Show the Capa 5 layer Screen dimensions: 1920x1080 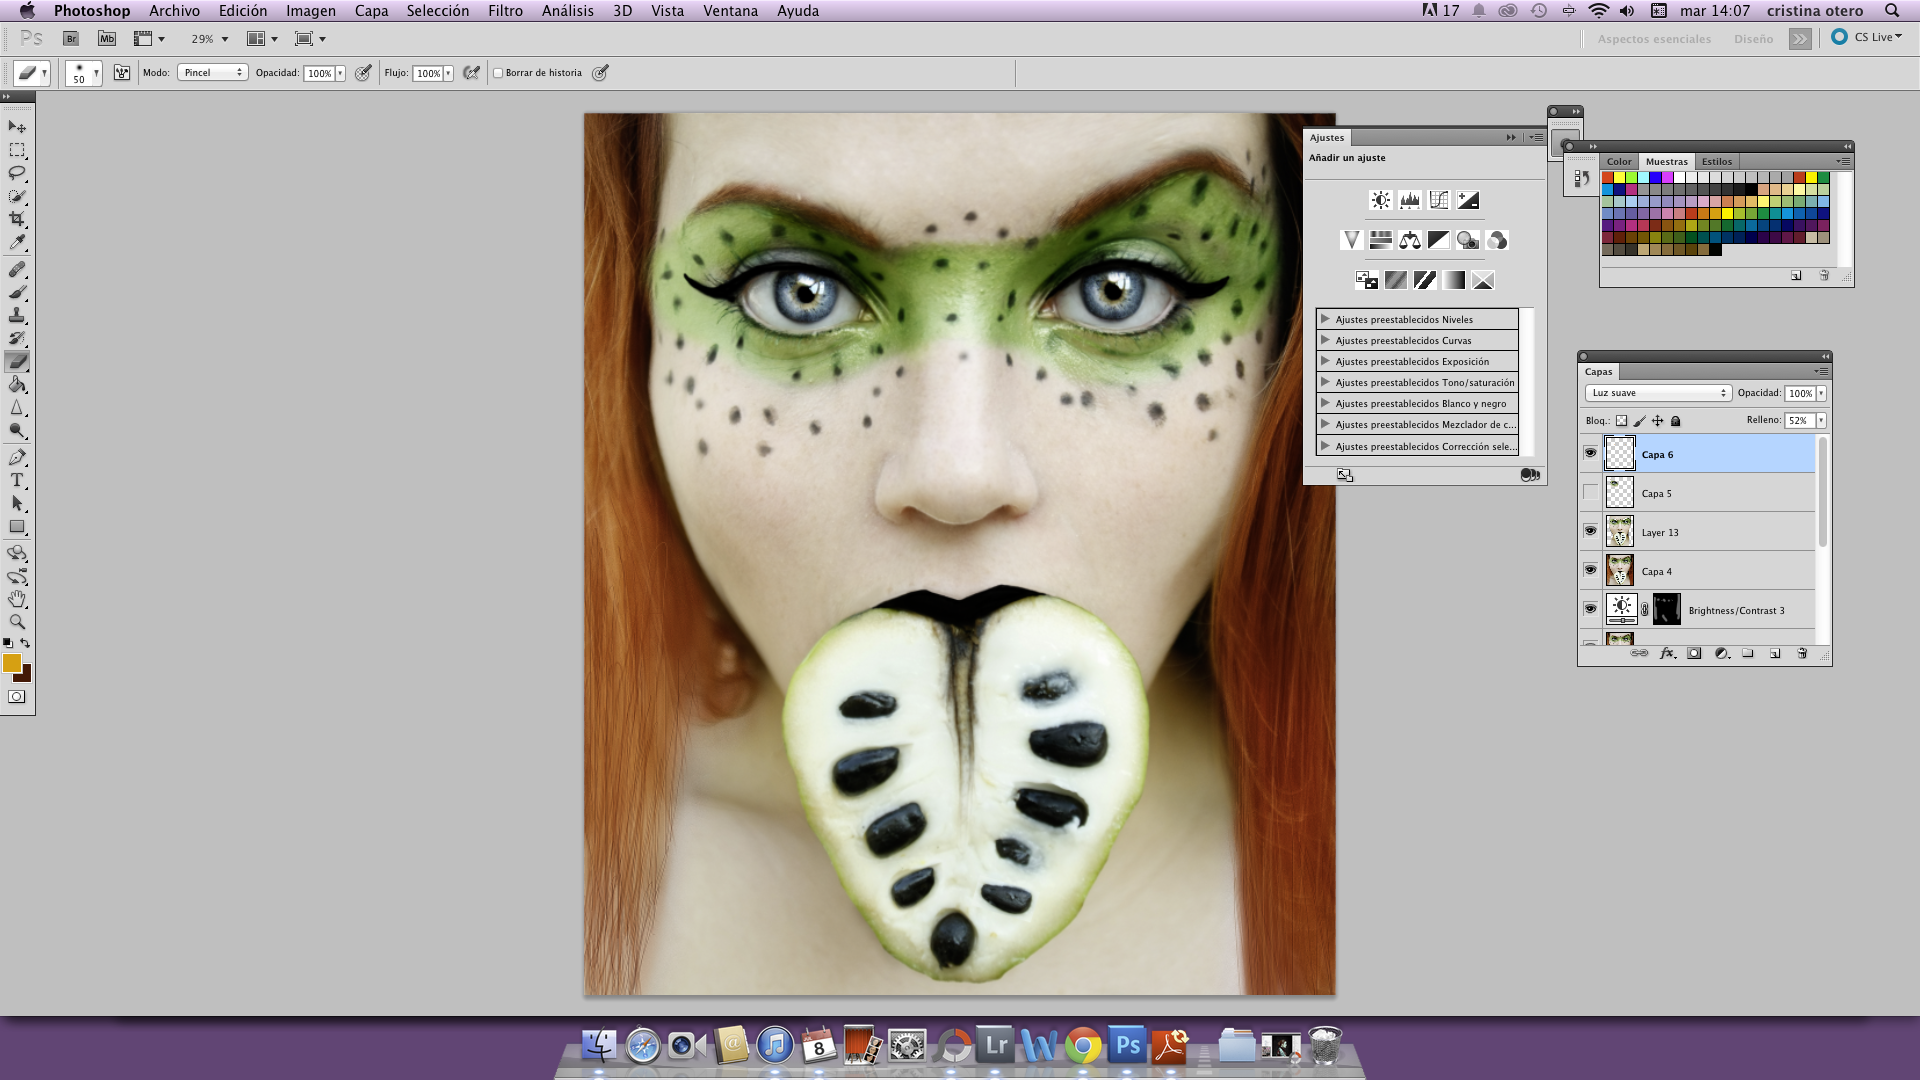point(1590,492)
